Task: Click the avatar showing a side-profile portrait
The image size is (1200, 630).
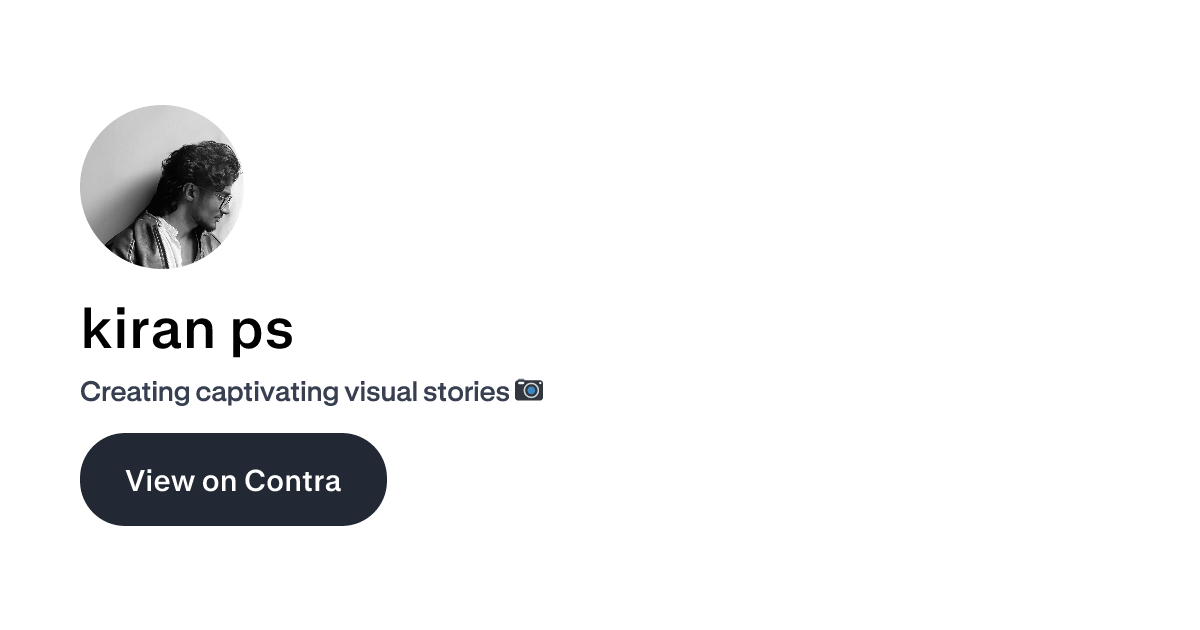Action: (x=162, y=187)
